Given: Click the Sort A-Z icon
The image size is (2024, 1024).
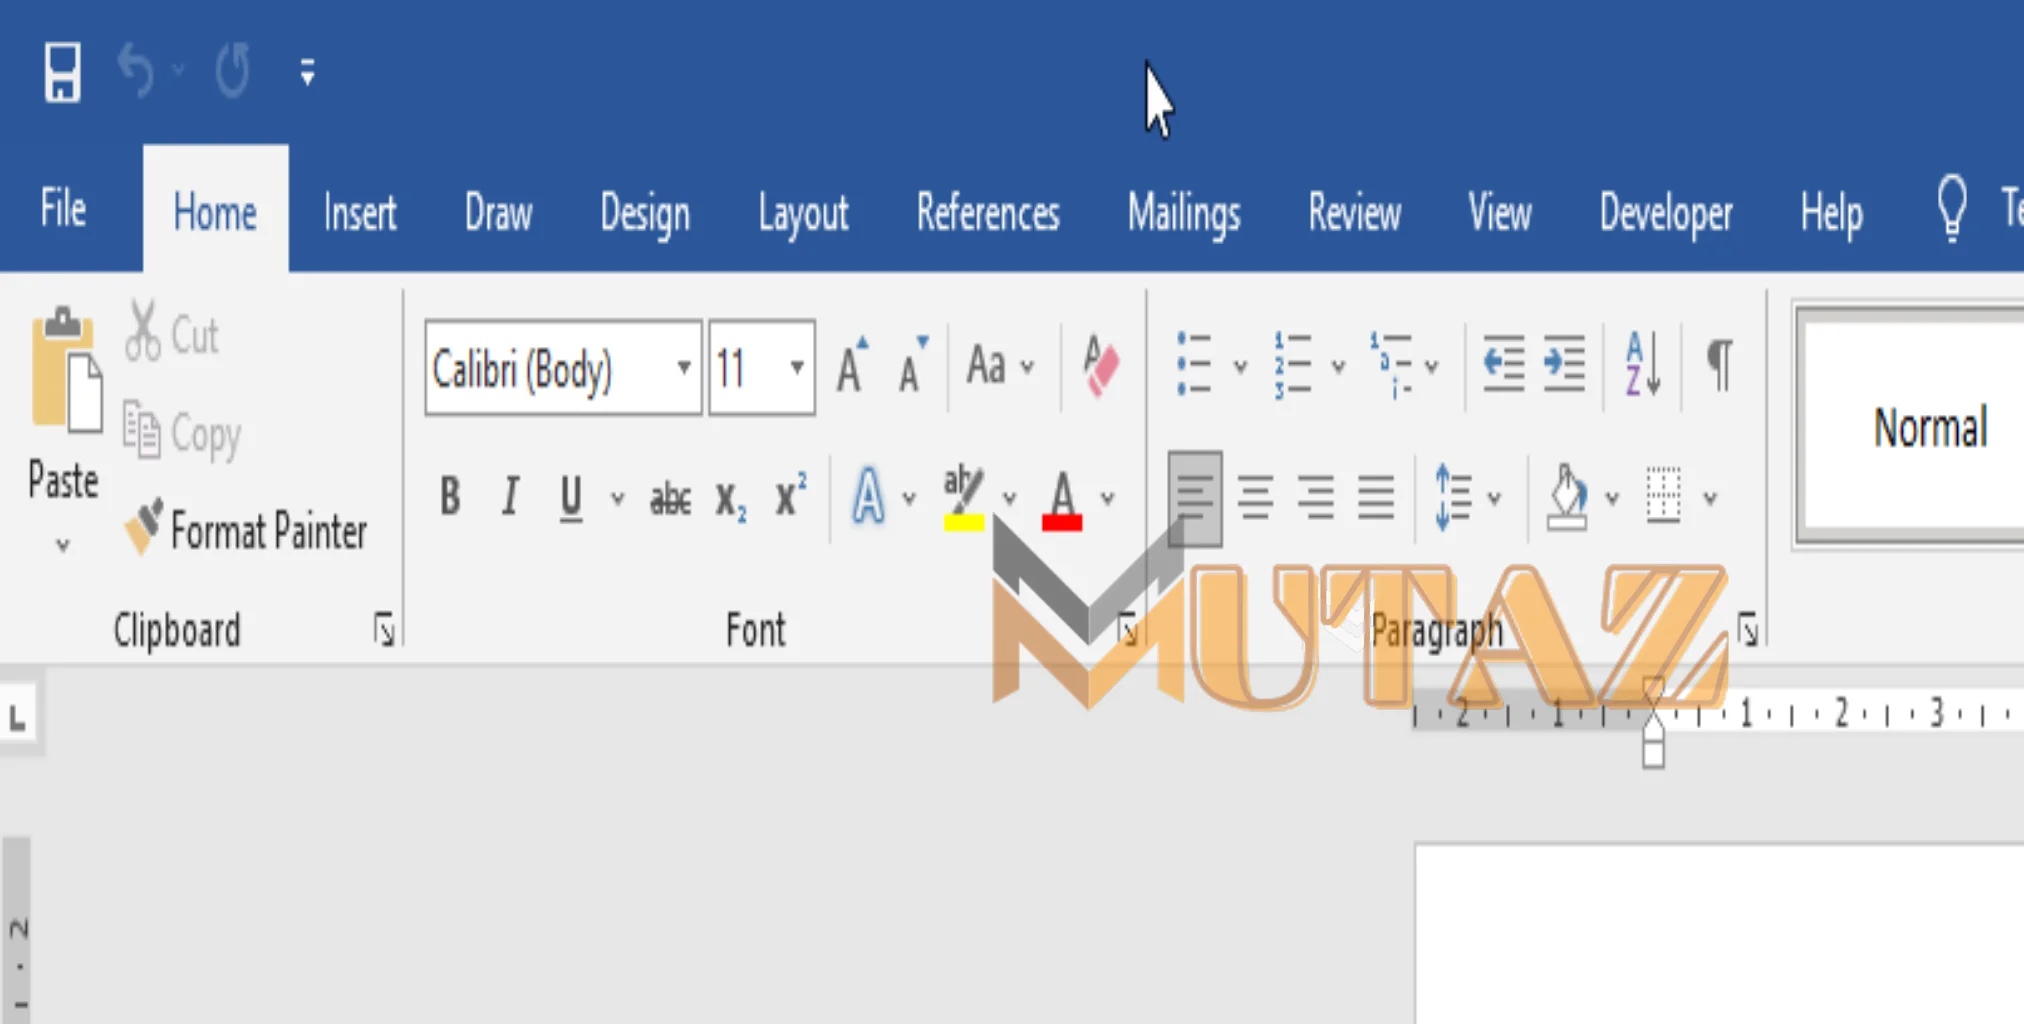Looking at the screenshot, I should click(1642, 364).
